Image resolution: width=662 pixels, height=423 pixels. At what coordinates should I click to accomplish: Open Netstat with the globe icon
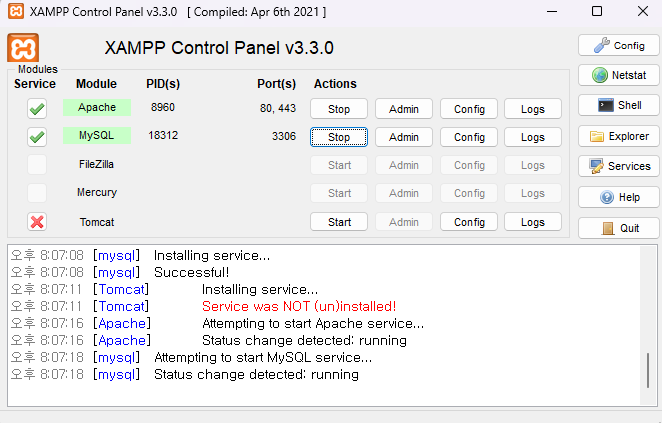(619, 75)
